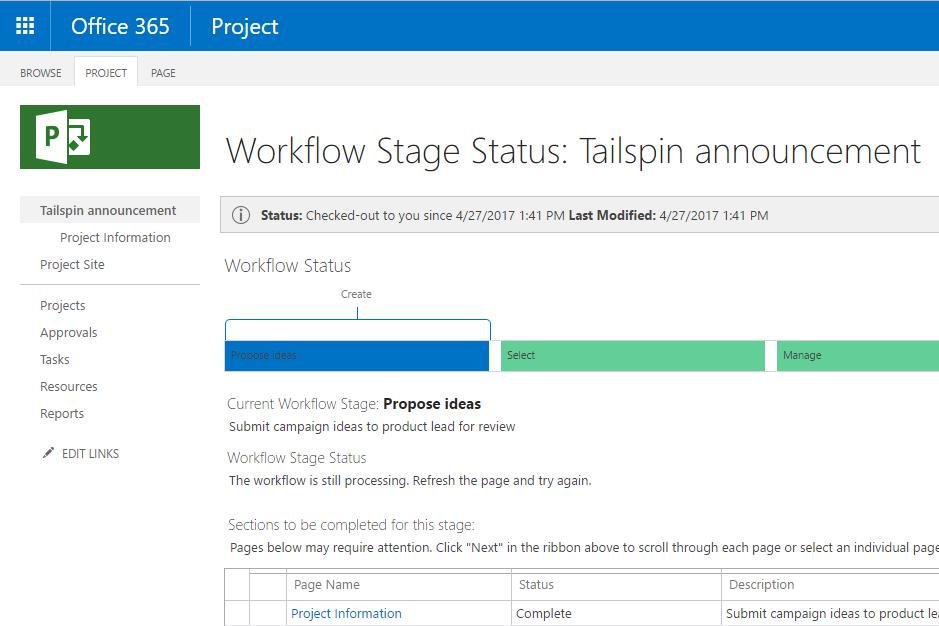Click the Description column header
The width and height of the screenshot is (939, 626).
coord(761,585)
